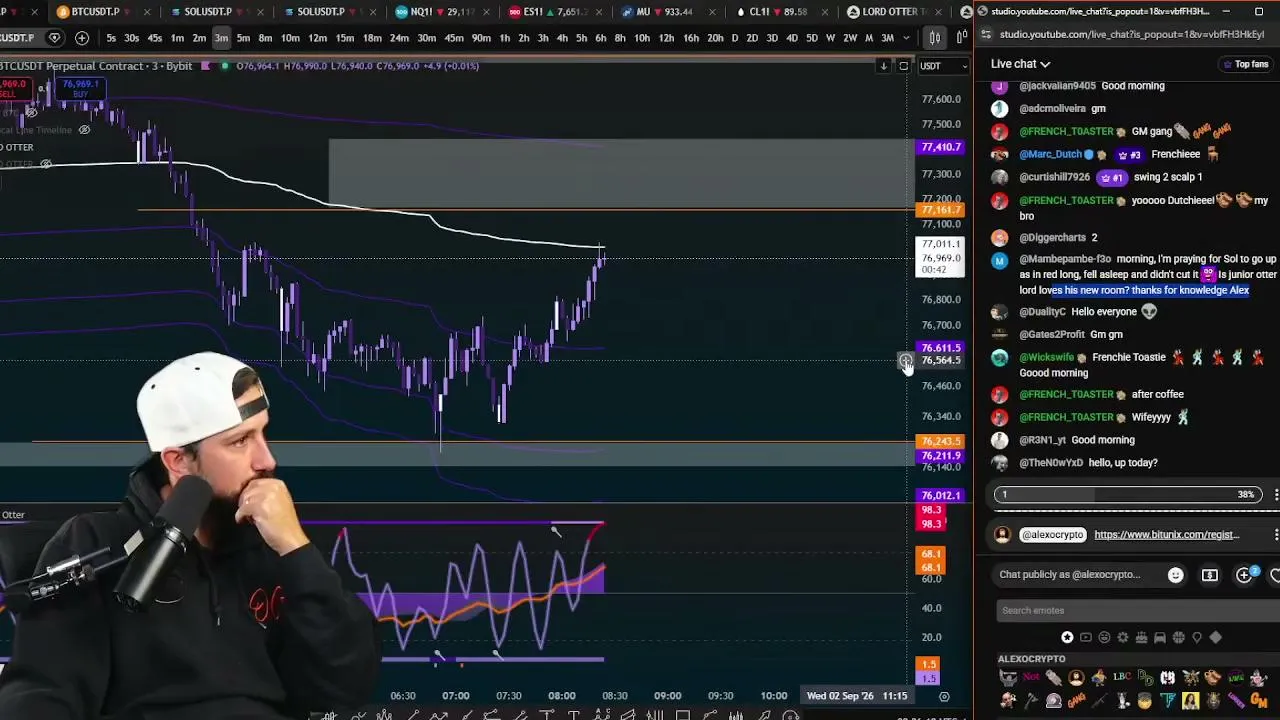
Task: Click the diamond icon beside symbol search
Action: coord(54,38)
